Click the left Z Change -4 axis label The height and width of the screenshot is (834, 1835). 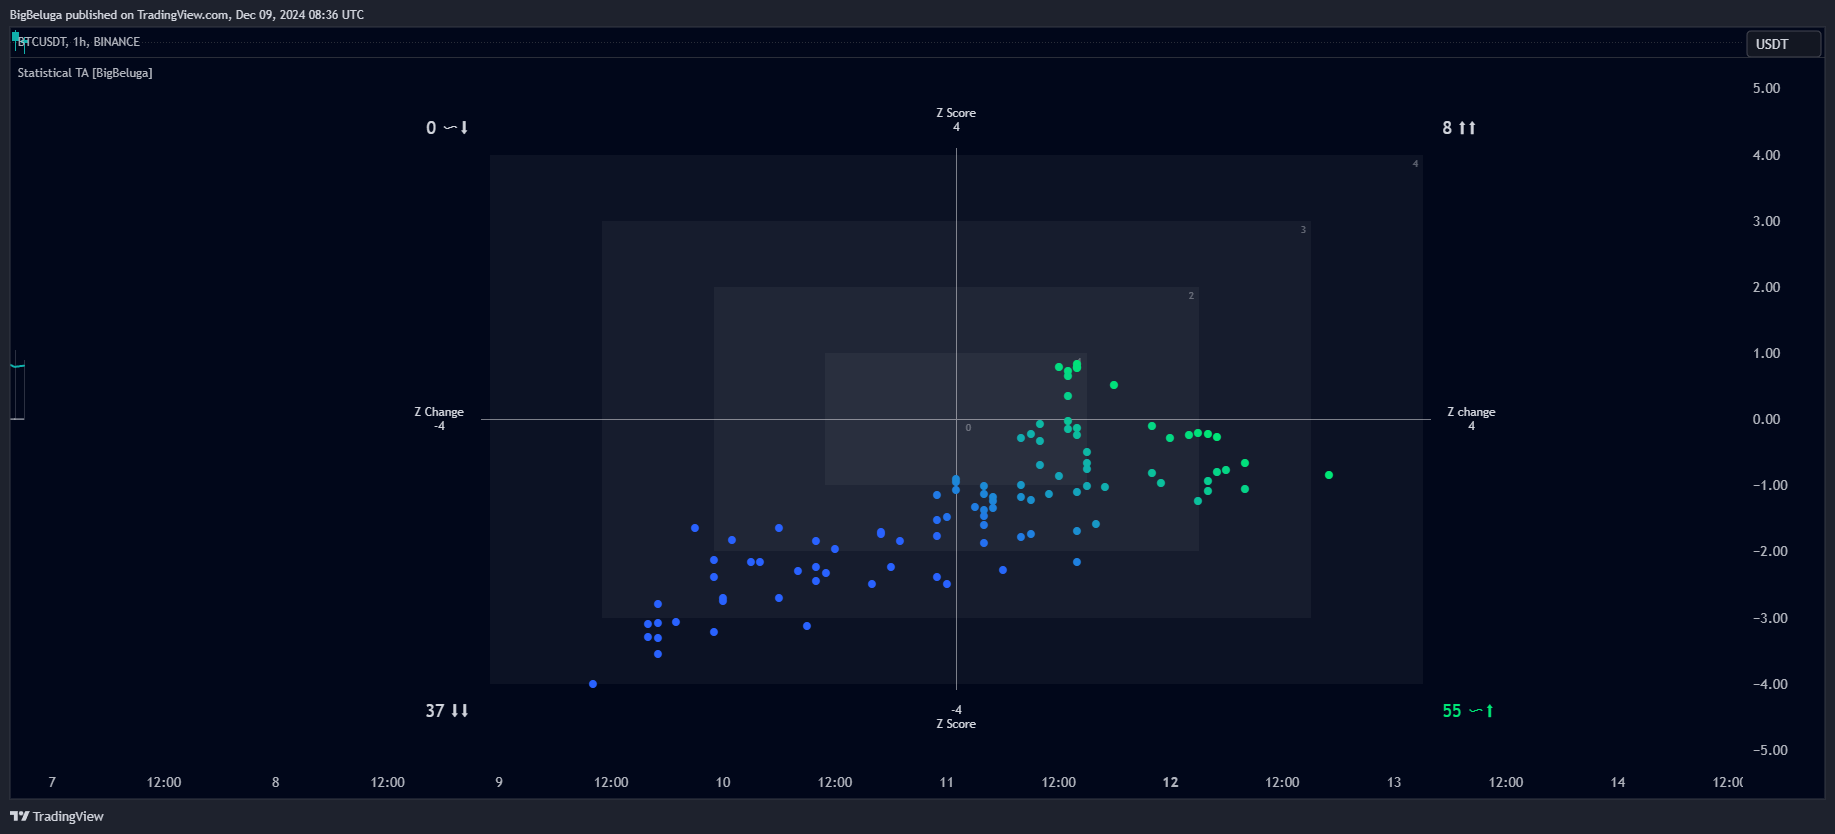[439, 419]
